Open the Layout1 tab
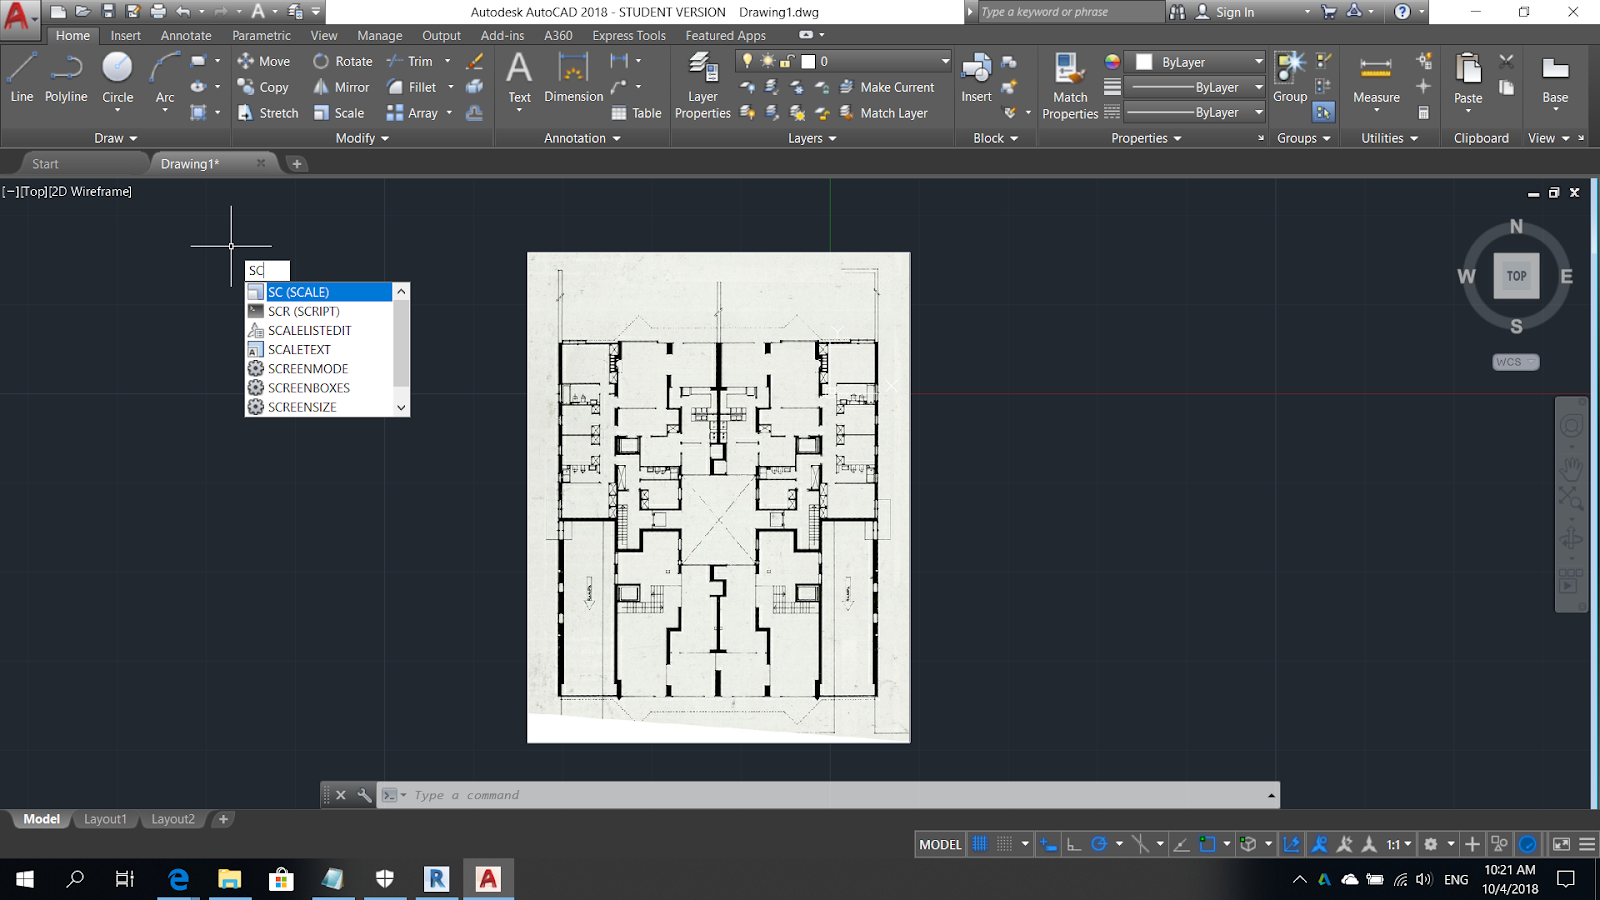 [x=105, y=819]
